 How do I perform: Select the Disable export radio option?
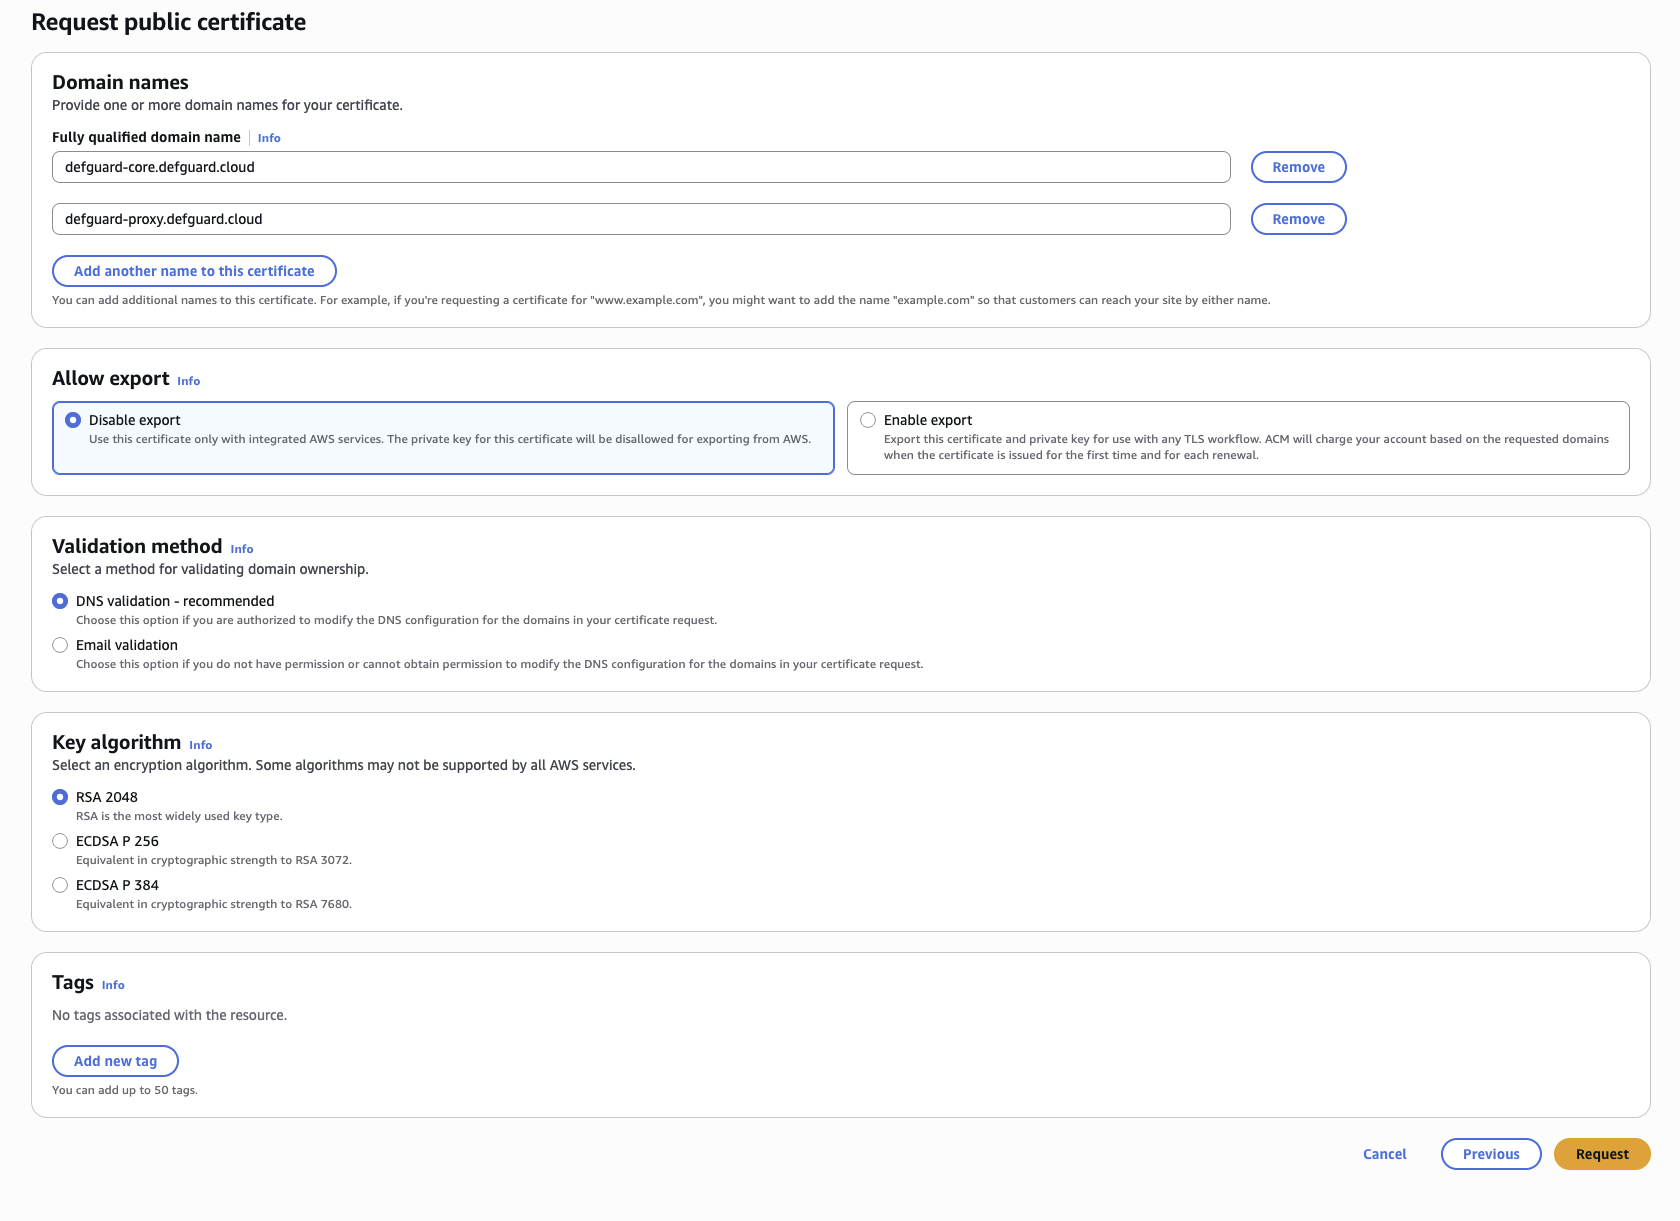pyautogui.click(x=73, y=420)
